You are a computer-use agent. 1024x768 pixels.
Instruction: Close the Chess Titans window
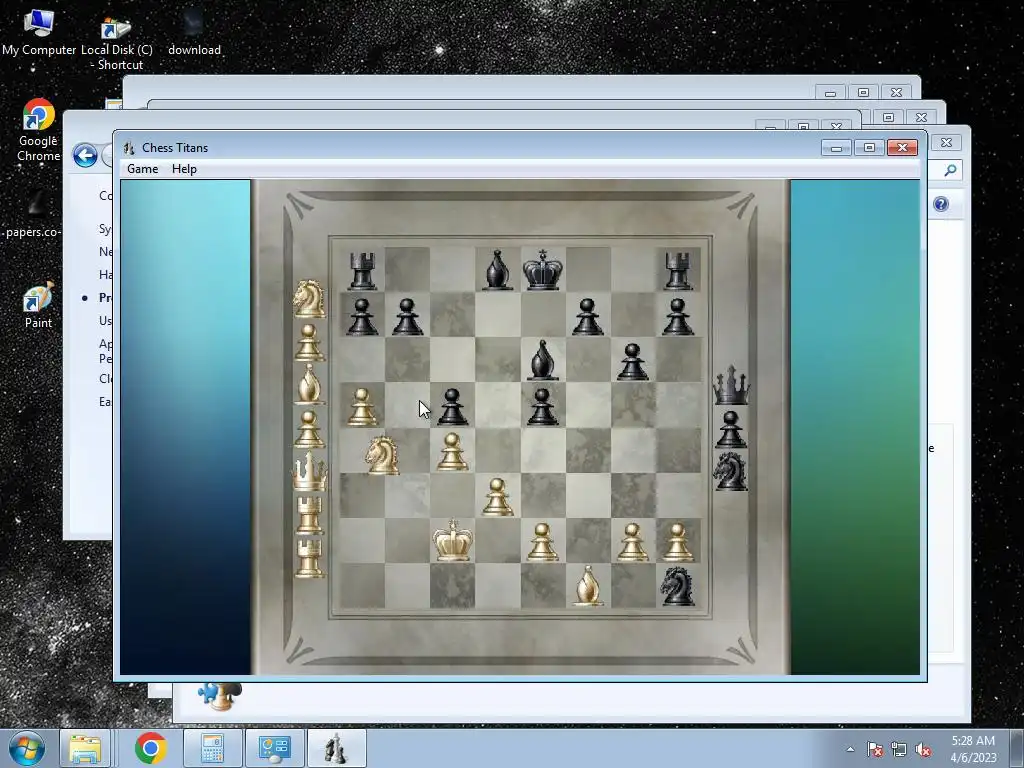(x=903, y=148)
